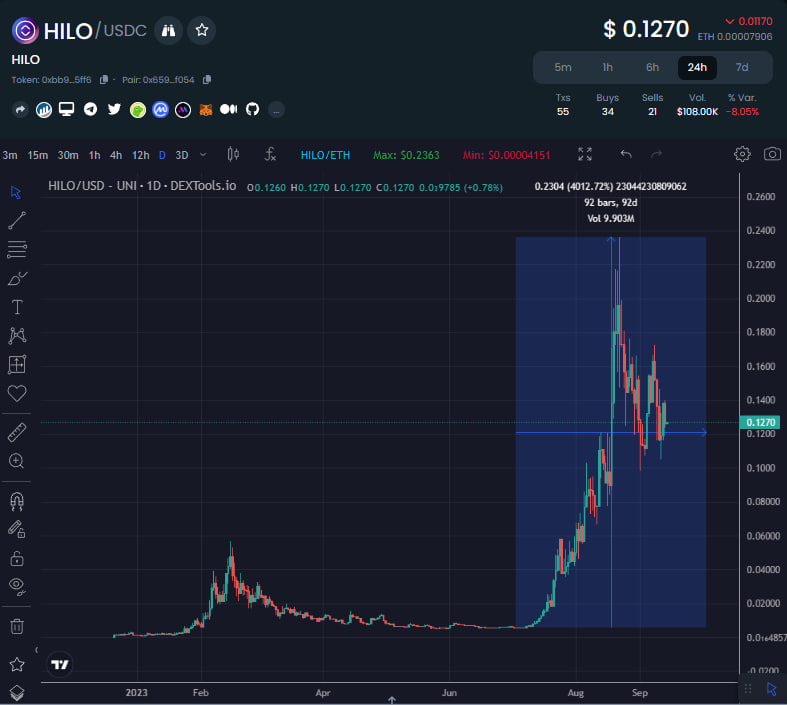Select the 24h stats tab

click(697, 67)
